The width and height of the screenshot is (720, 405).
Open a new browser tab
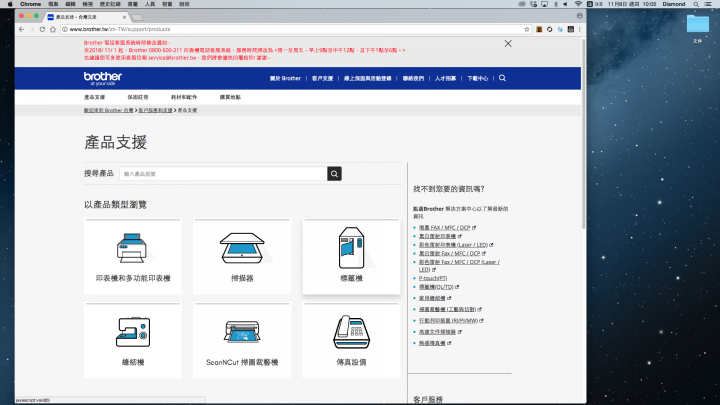click(138, 17)
